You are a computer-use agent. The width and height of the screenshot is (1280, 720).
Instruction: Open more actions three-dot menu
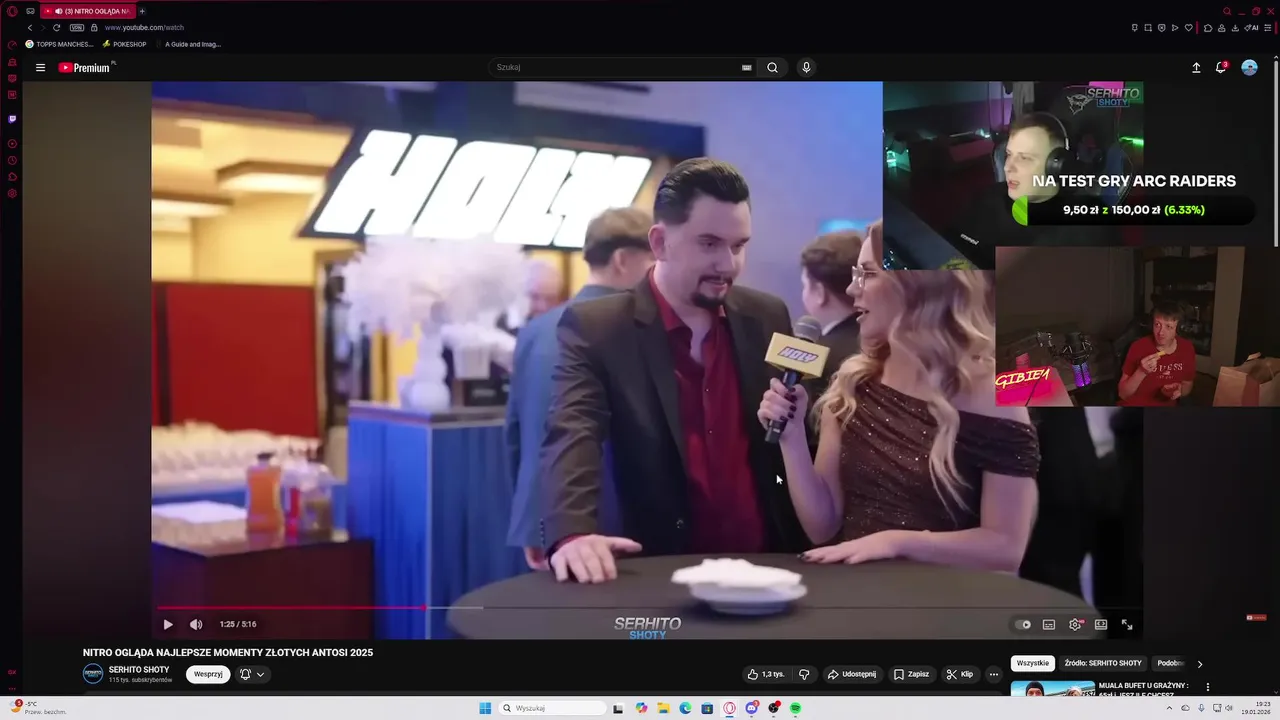tap(994, 674)
